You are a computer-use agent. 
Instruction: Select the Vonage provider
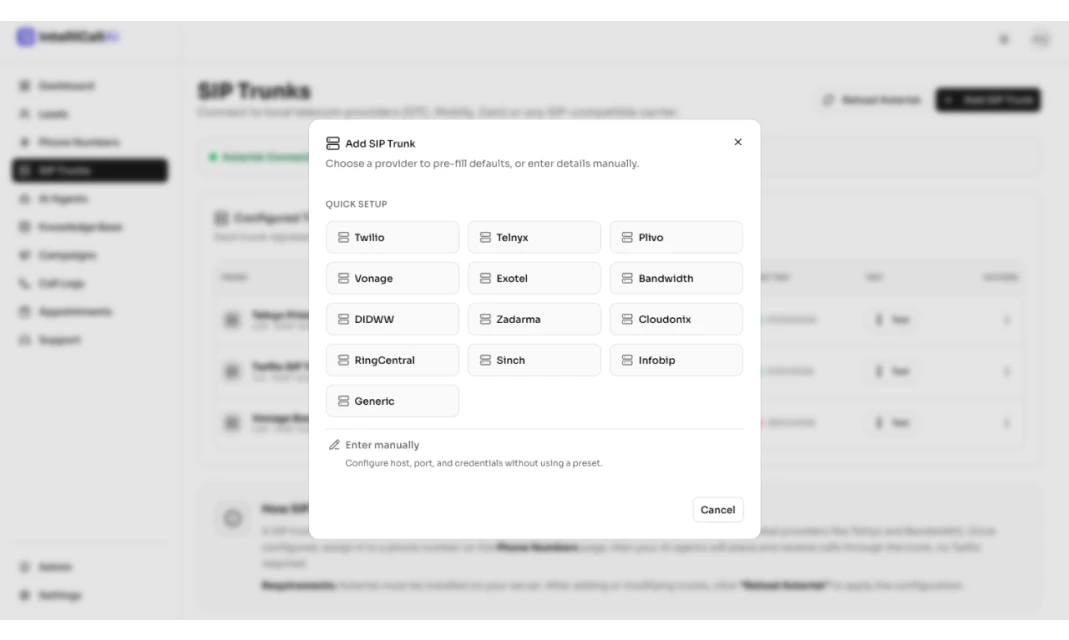(392, 278)
